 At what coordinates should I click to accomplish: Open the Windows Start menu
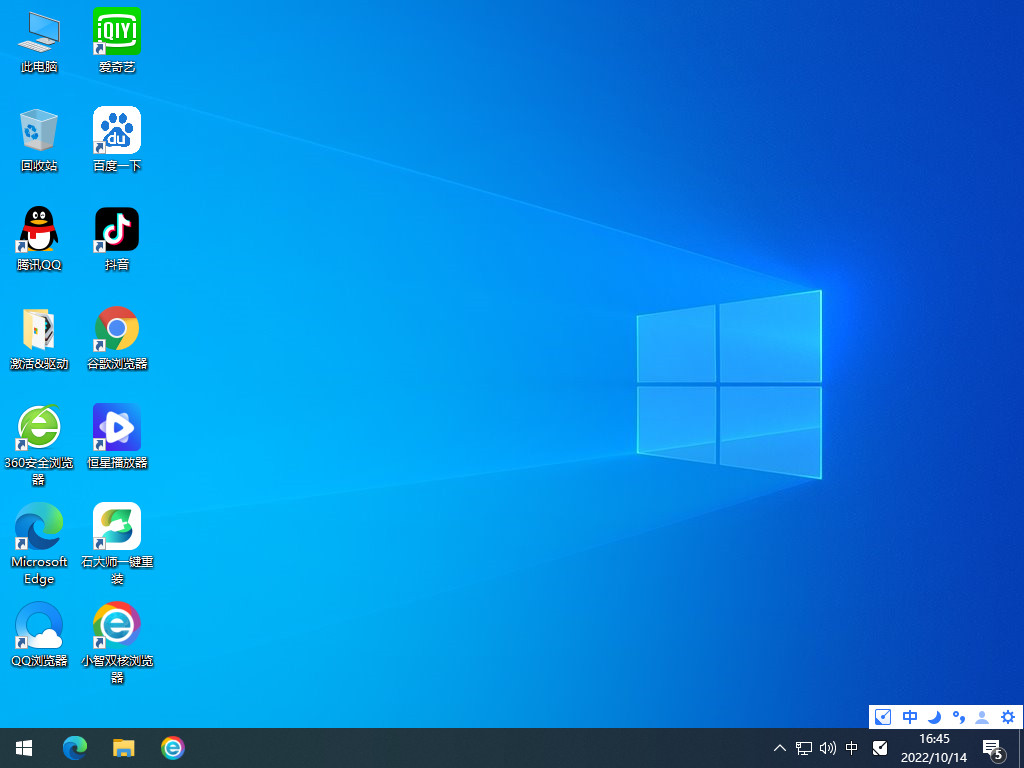[x=23, y=748]
